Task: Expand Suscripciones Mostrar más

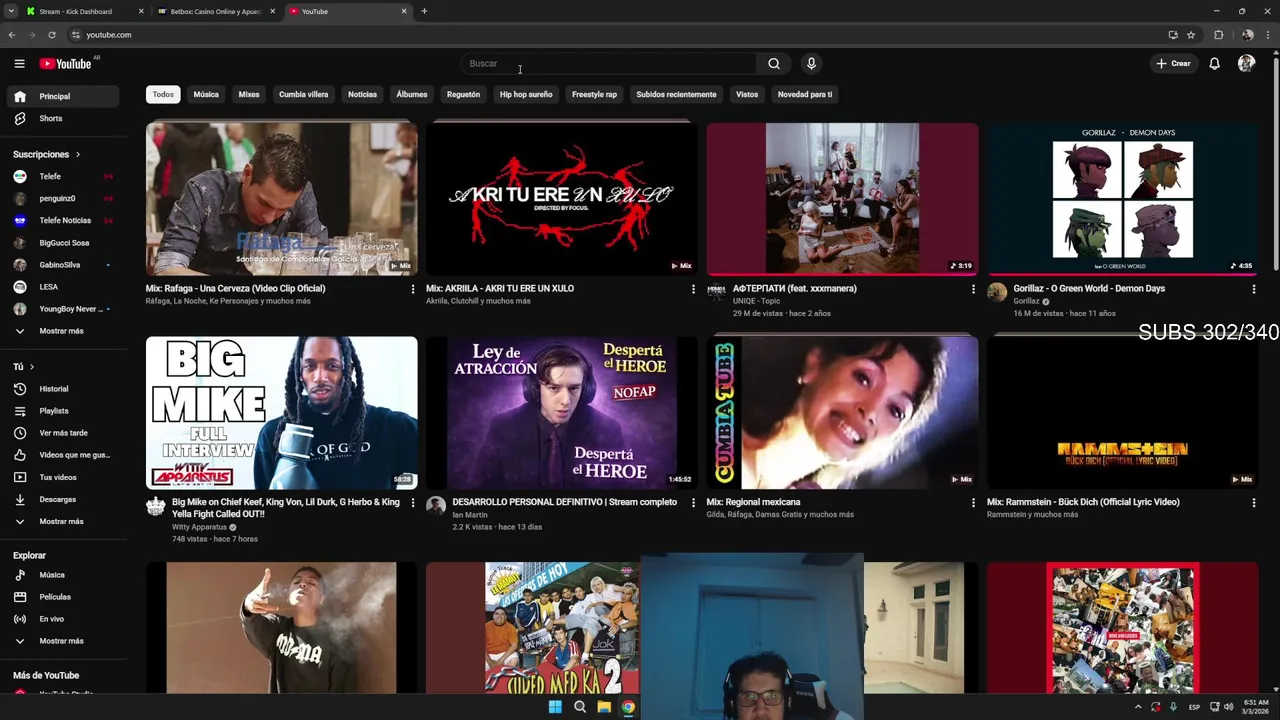Action: click(62, 331)
